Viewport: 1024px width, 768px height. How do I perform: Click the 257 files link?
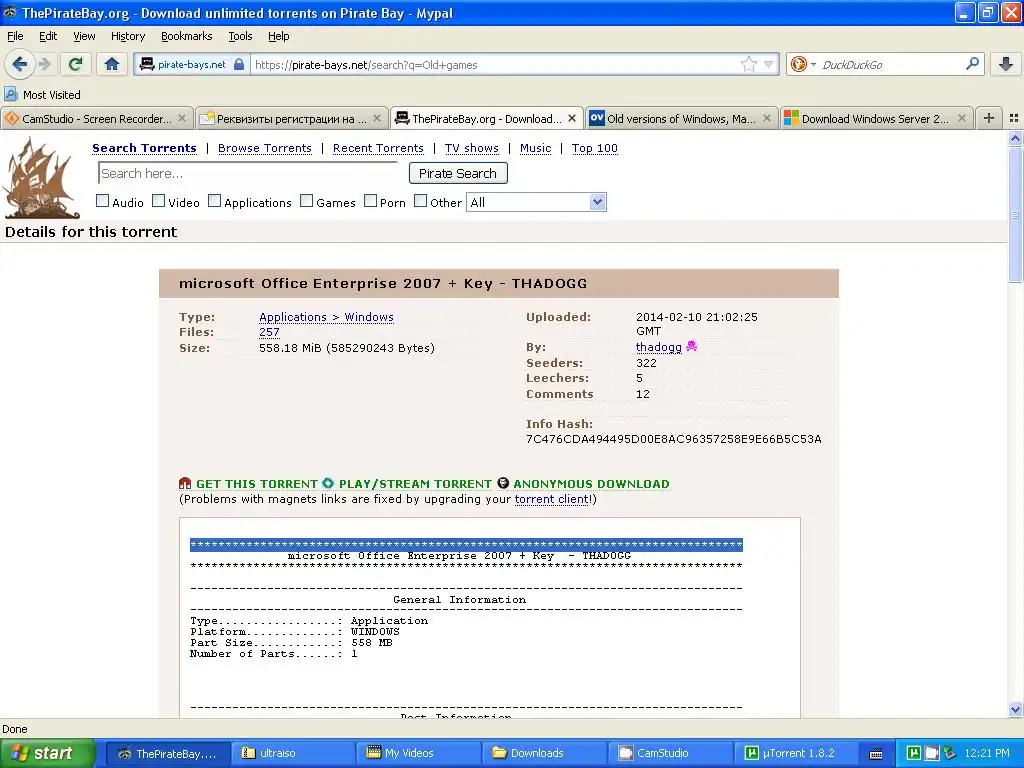(269, 332)
